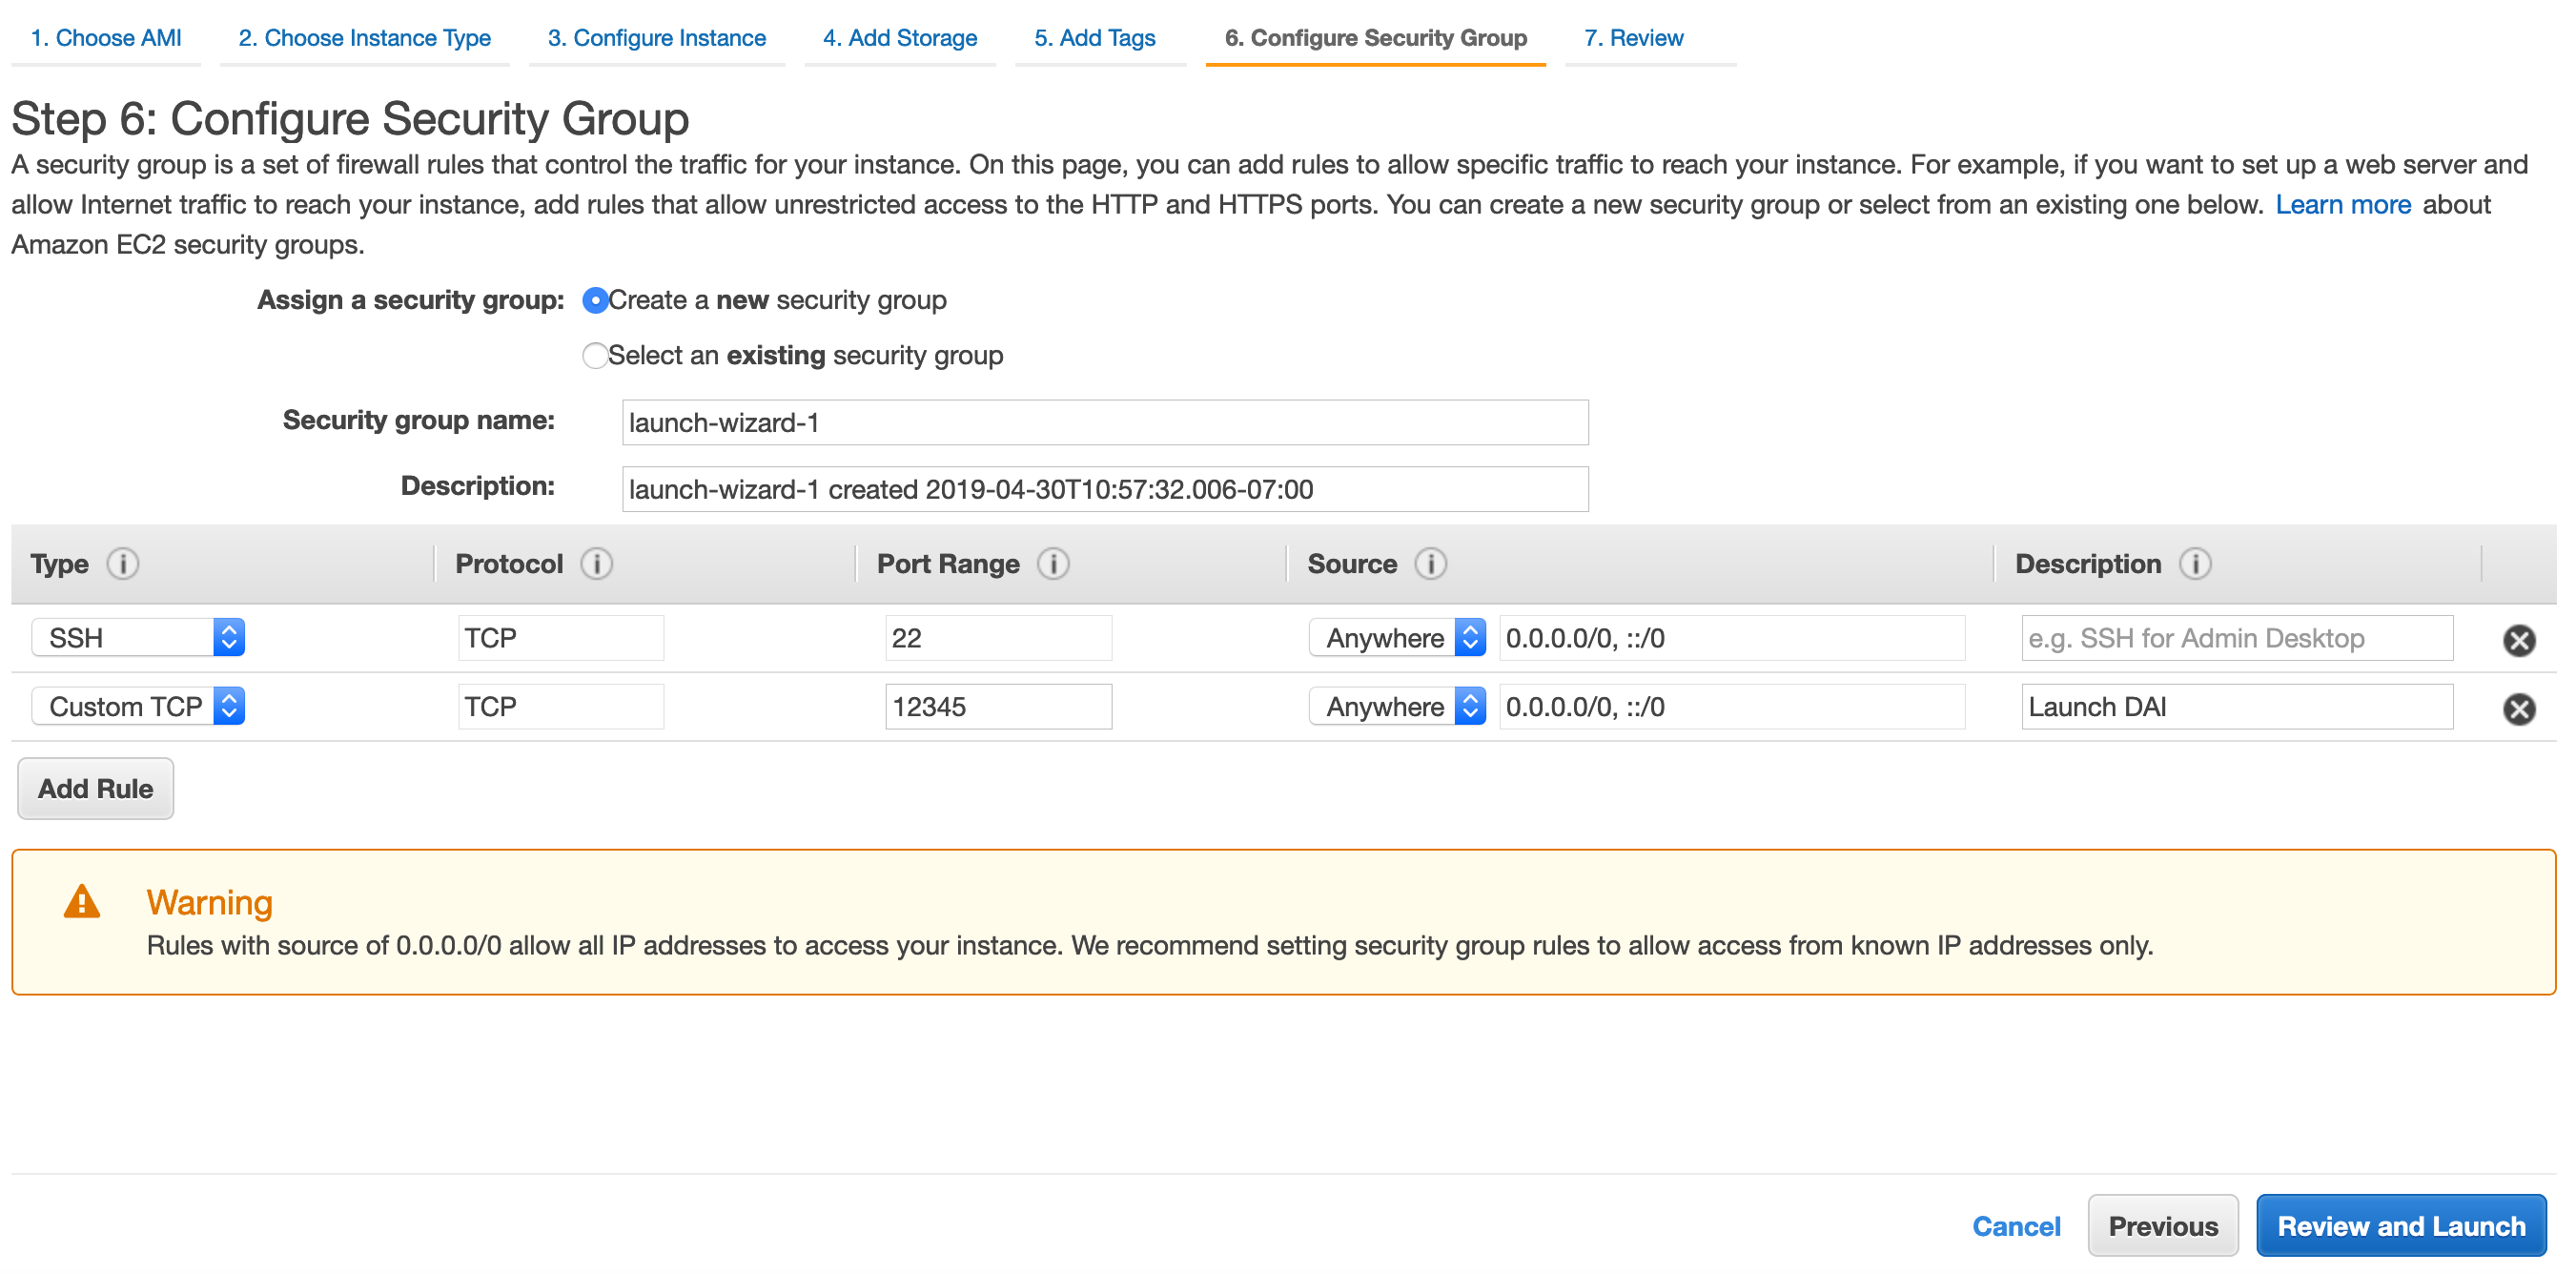Viewport: 2576px width, 1274px height.
Task: Choose Select an existing security group
Action: tap(595, 355)
